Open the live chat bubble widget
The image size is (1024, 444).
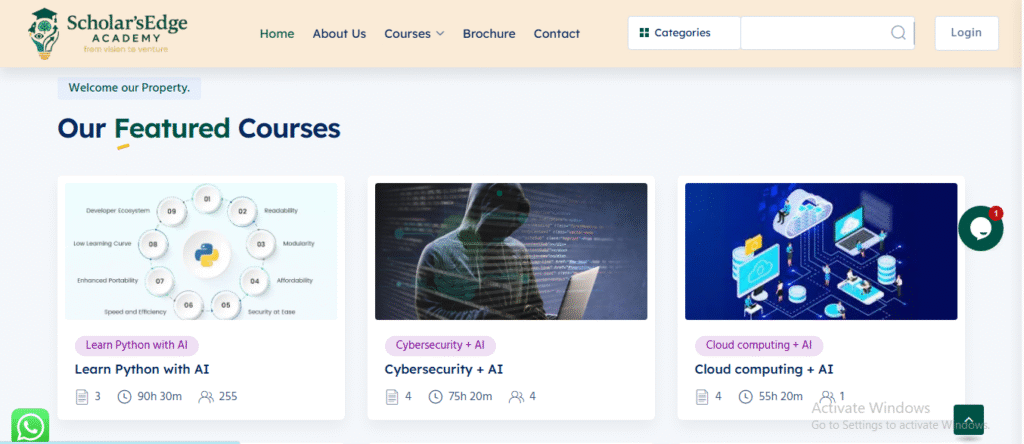tap(979, 228)
